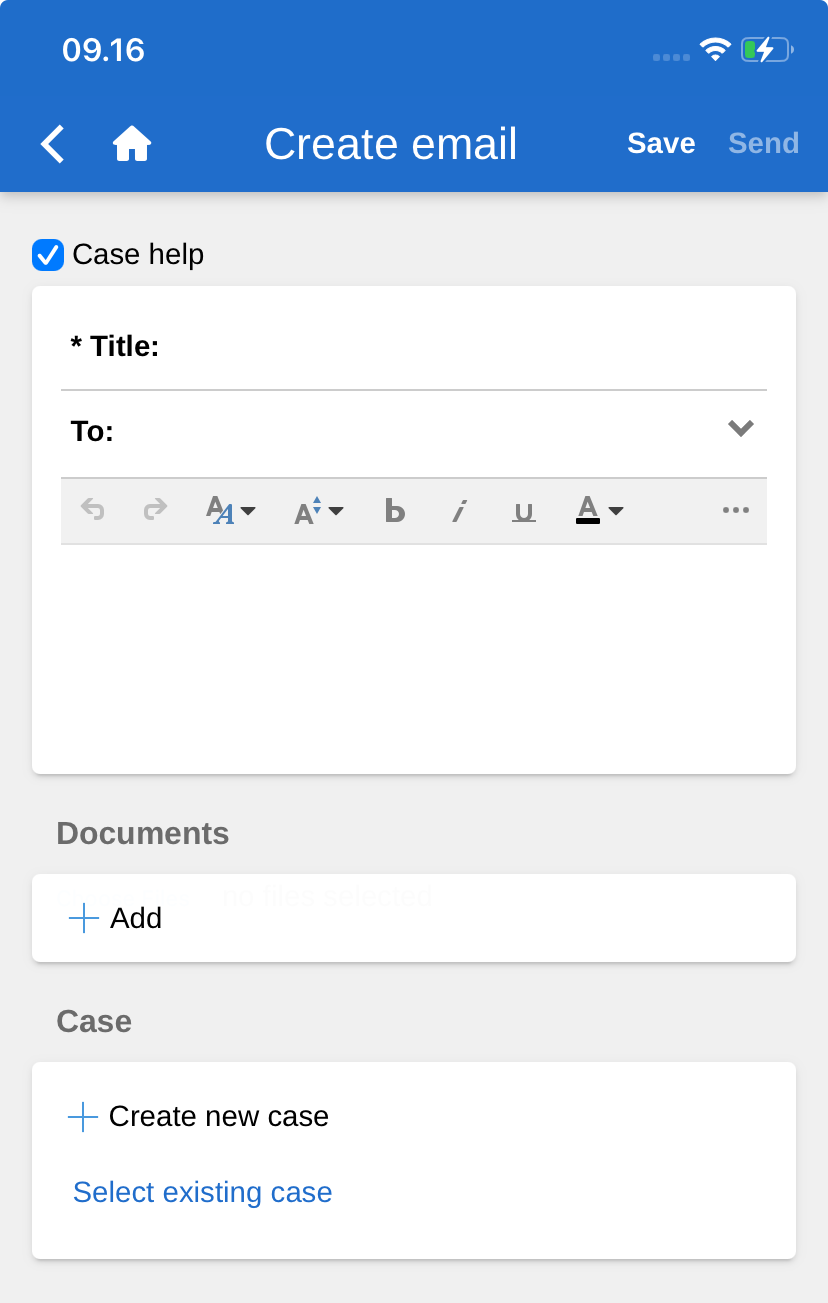Open more formatting options ellipsis
This screenshot has height=1303, width=828.
735,511
